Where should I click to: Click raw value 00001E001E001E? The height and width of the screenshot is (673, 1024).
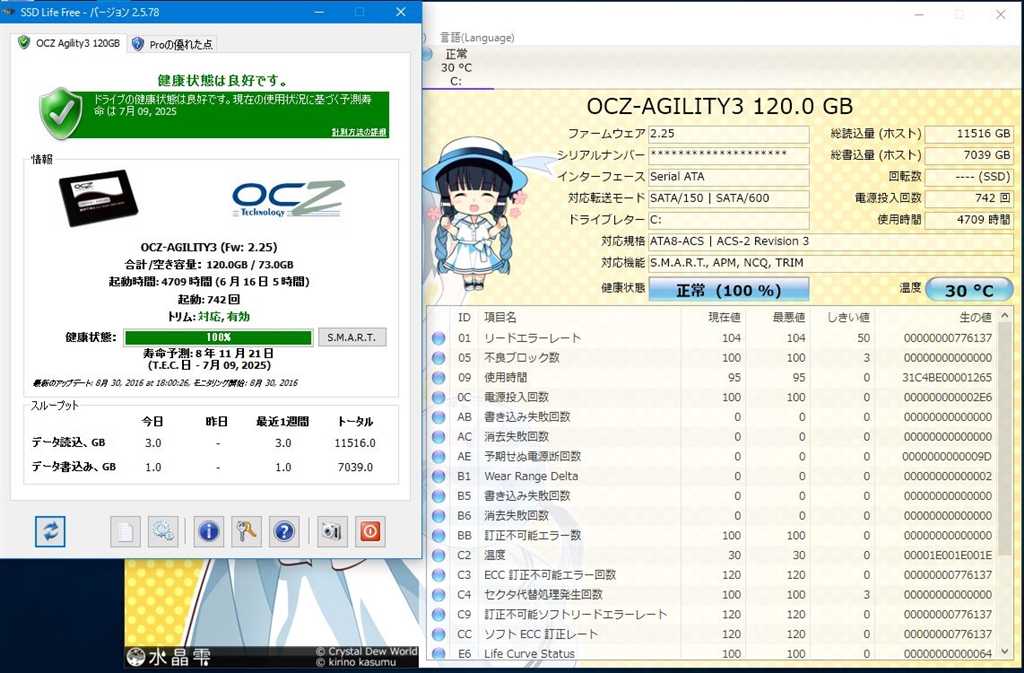[x=948, y=555]
